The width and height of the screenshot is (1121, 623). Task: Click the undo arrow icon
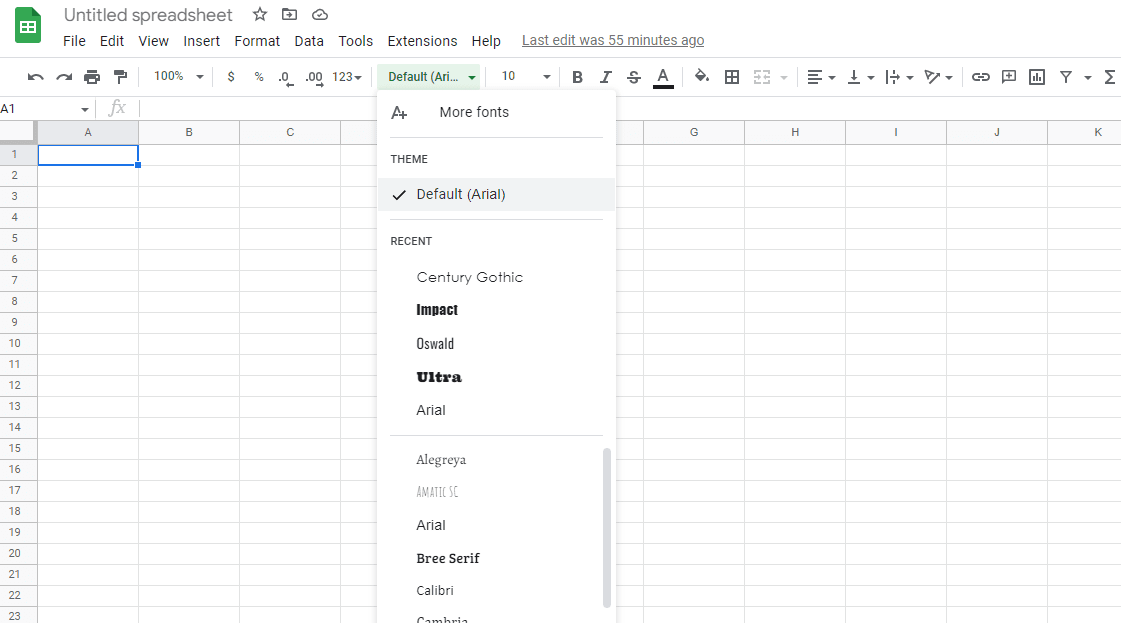click(x=35, y=77)
